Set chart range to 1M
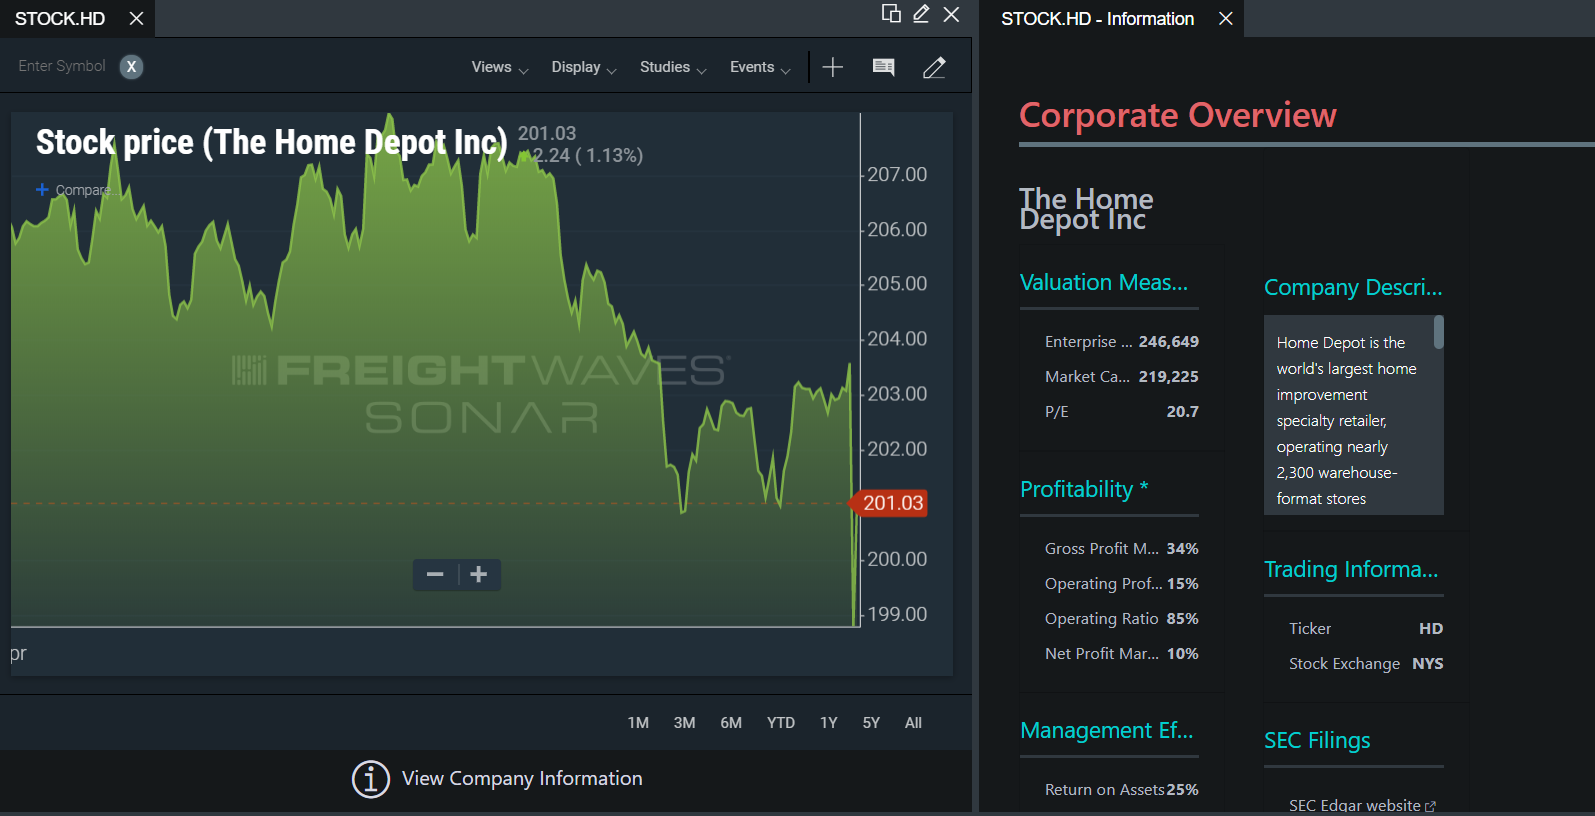Viewport: 1595px width, 816px height. pos(638,723)
